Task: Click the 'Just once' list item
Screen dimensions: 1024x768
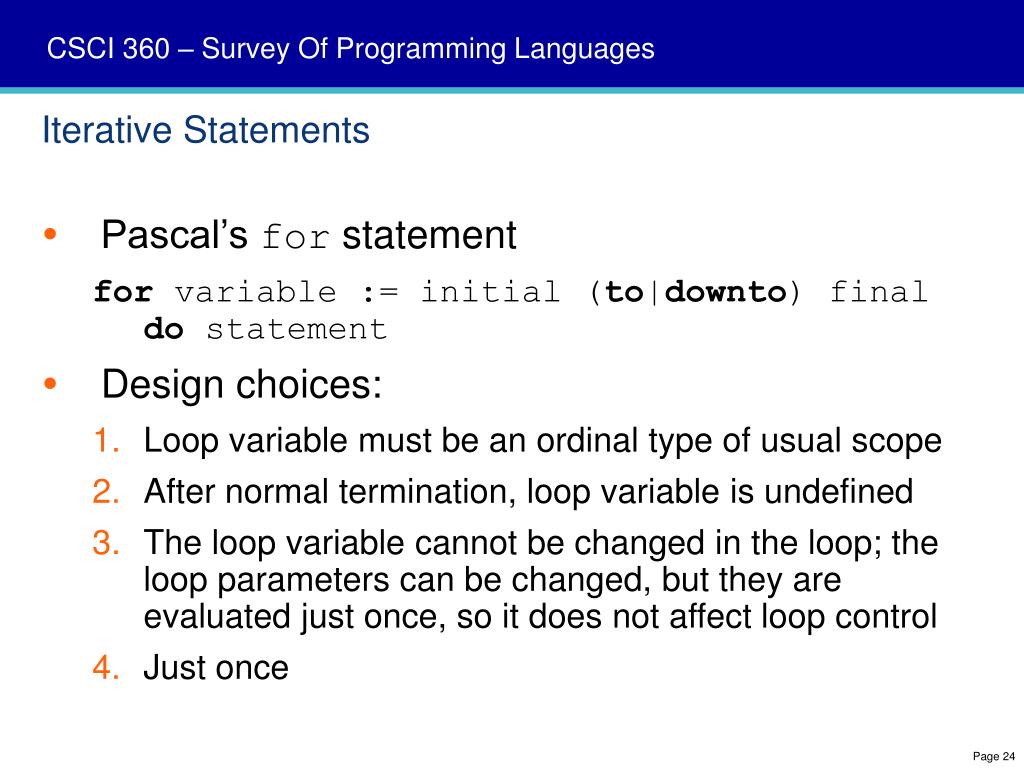Action: [216, 667]
